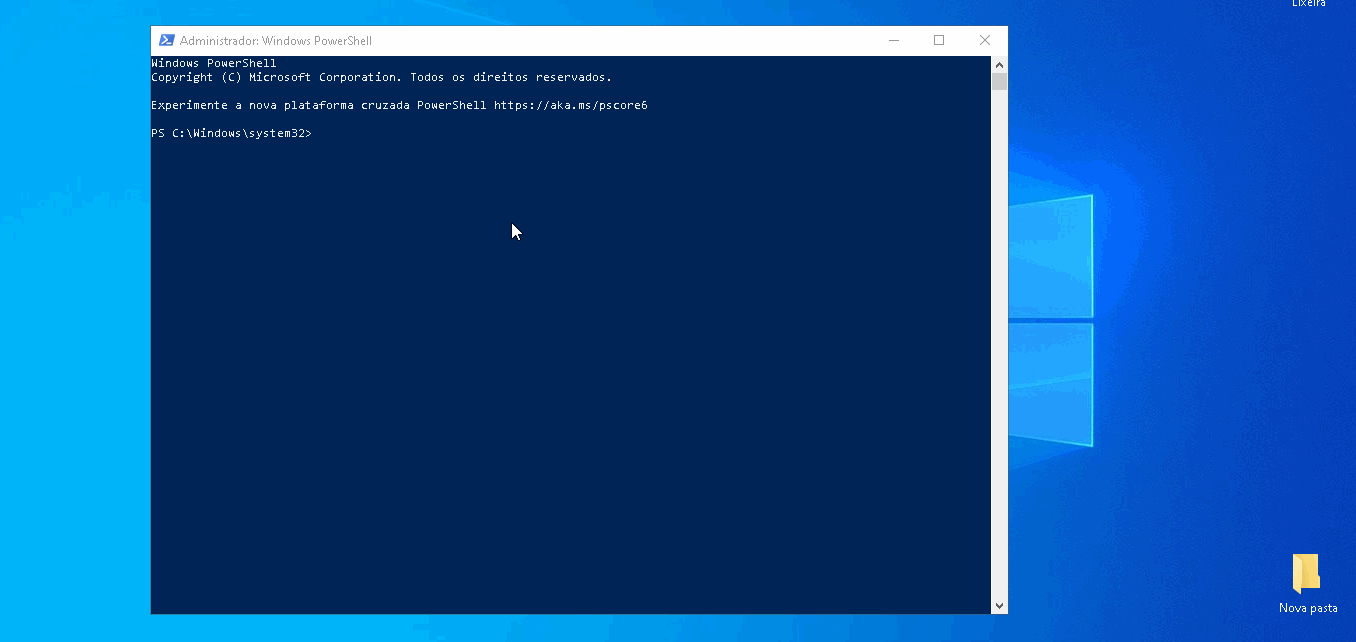
Task: Click the 'Administrador: Windows PowerShell' title text
Action: 276,41
